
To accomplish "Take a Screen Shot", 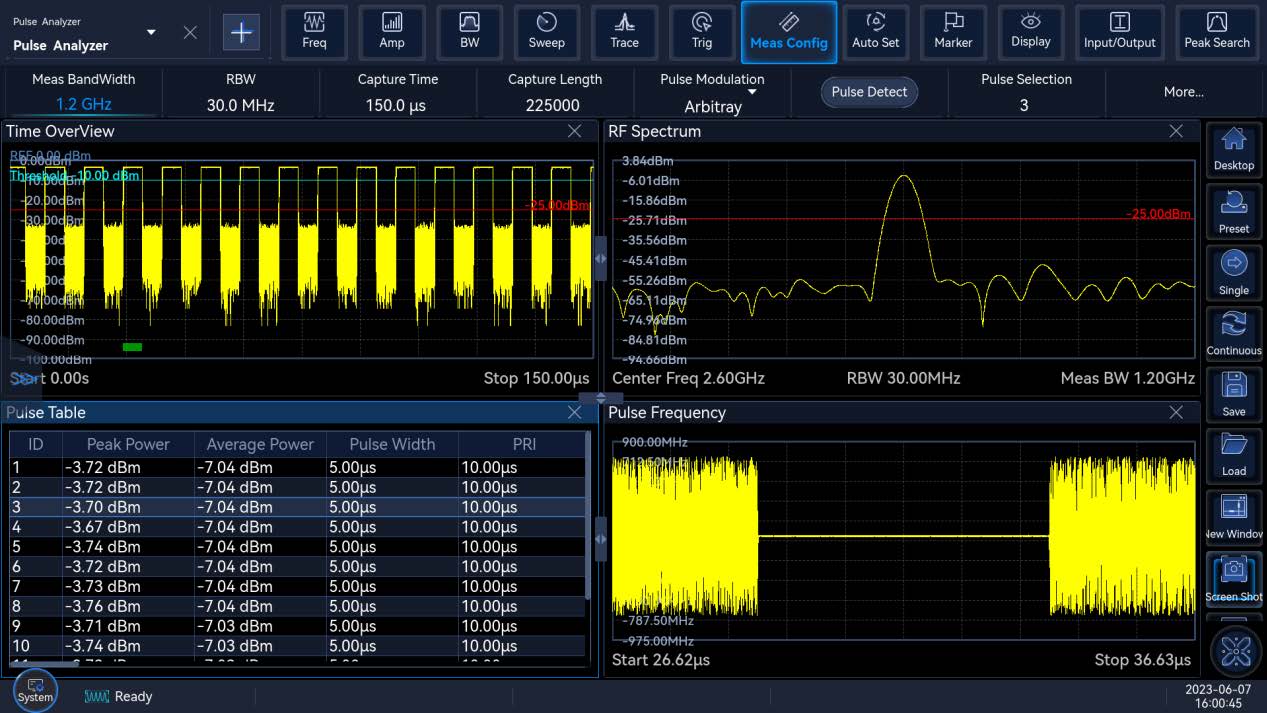I will click(x=1234, y=579).
